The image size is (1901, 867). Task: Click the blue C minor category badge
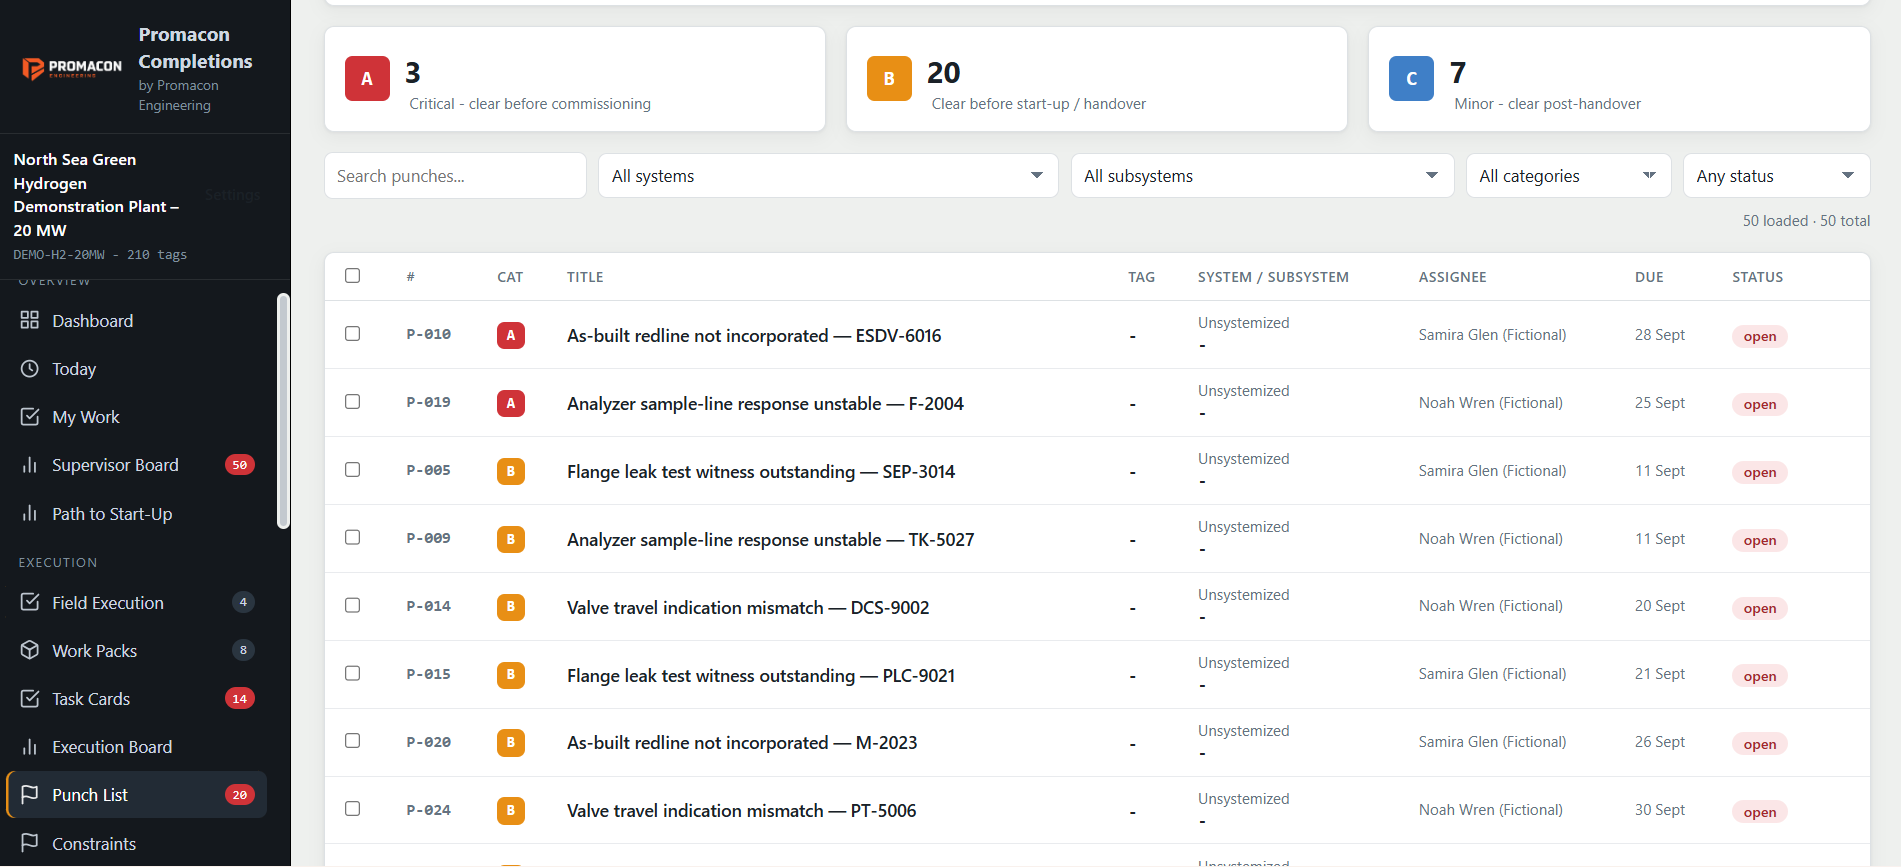pos(1411,79)
